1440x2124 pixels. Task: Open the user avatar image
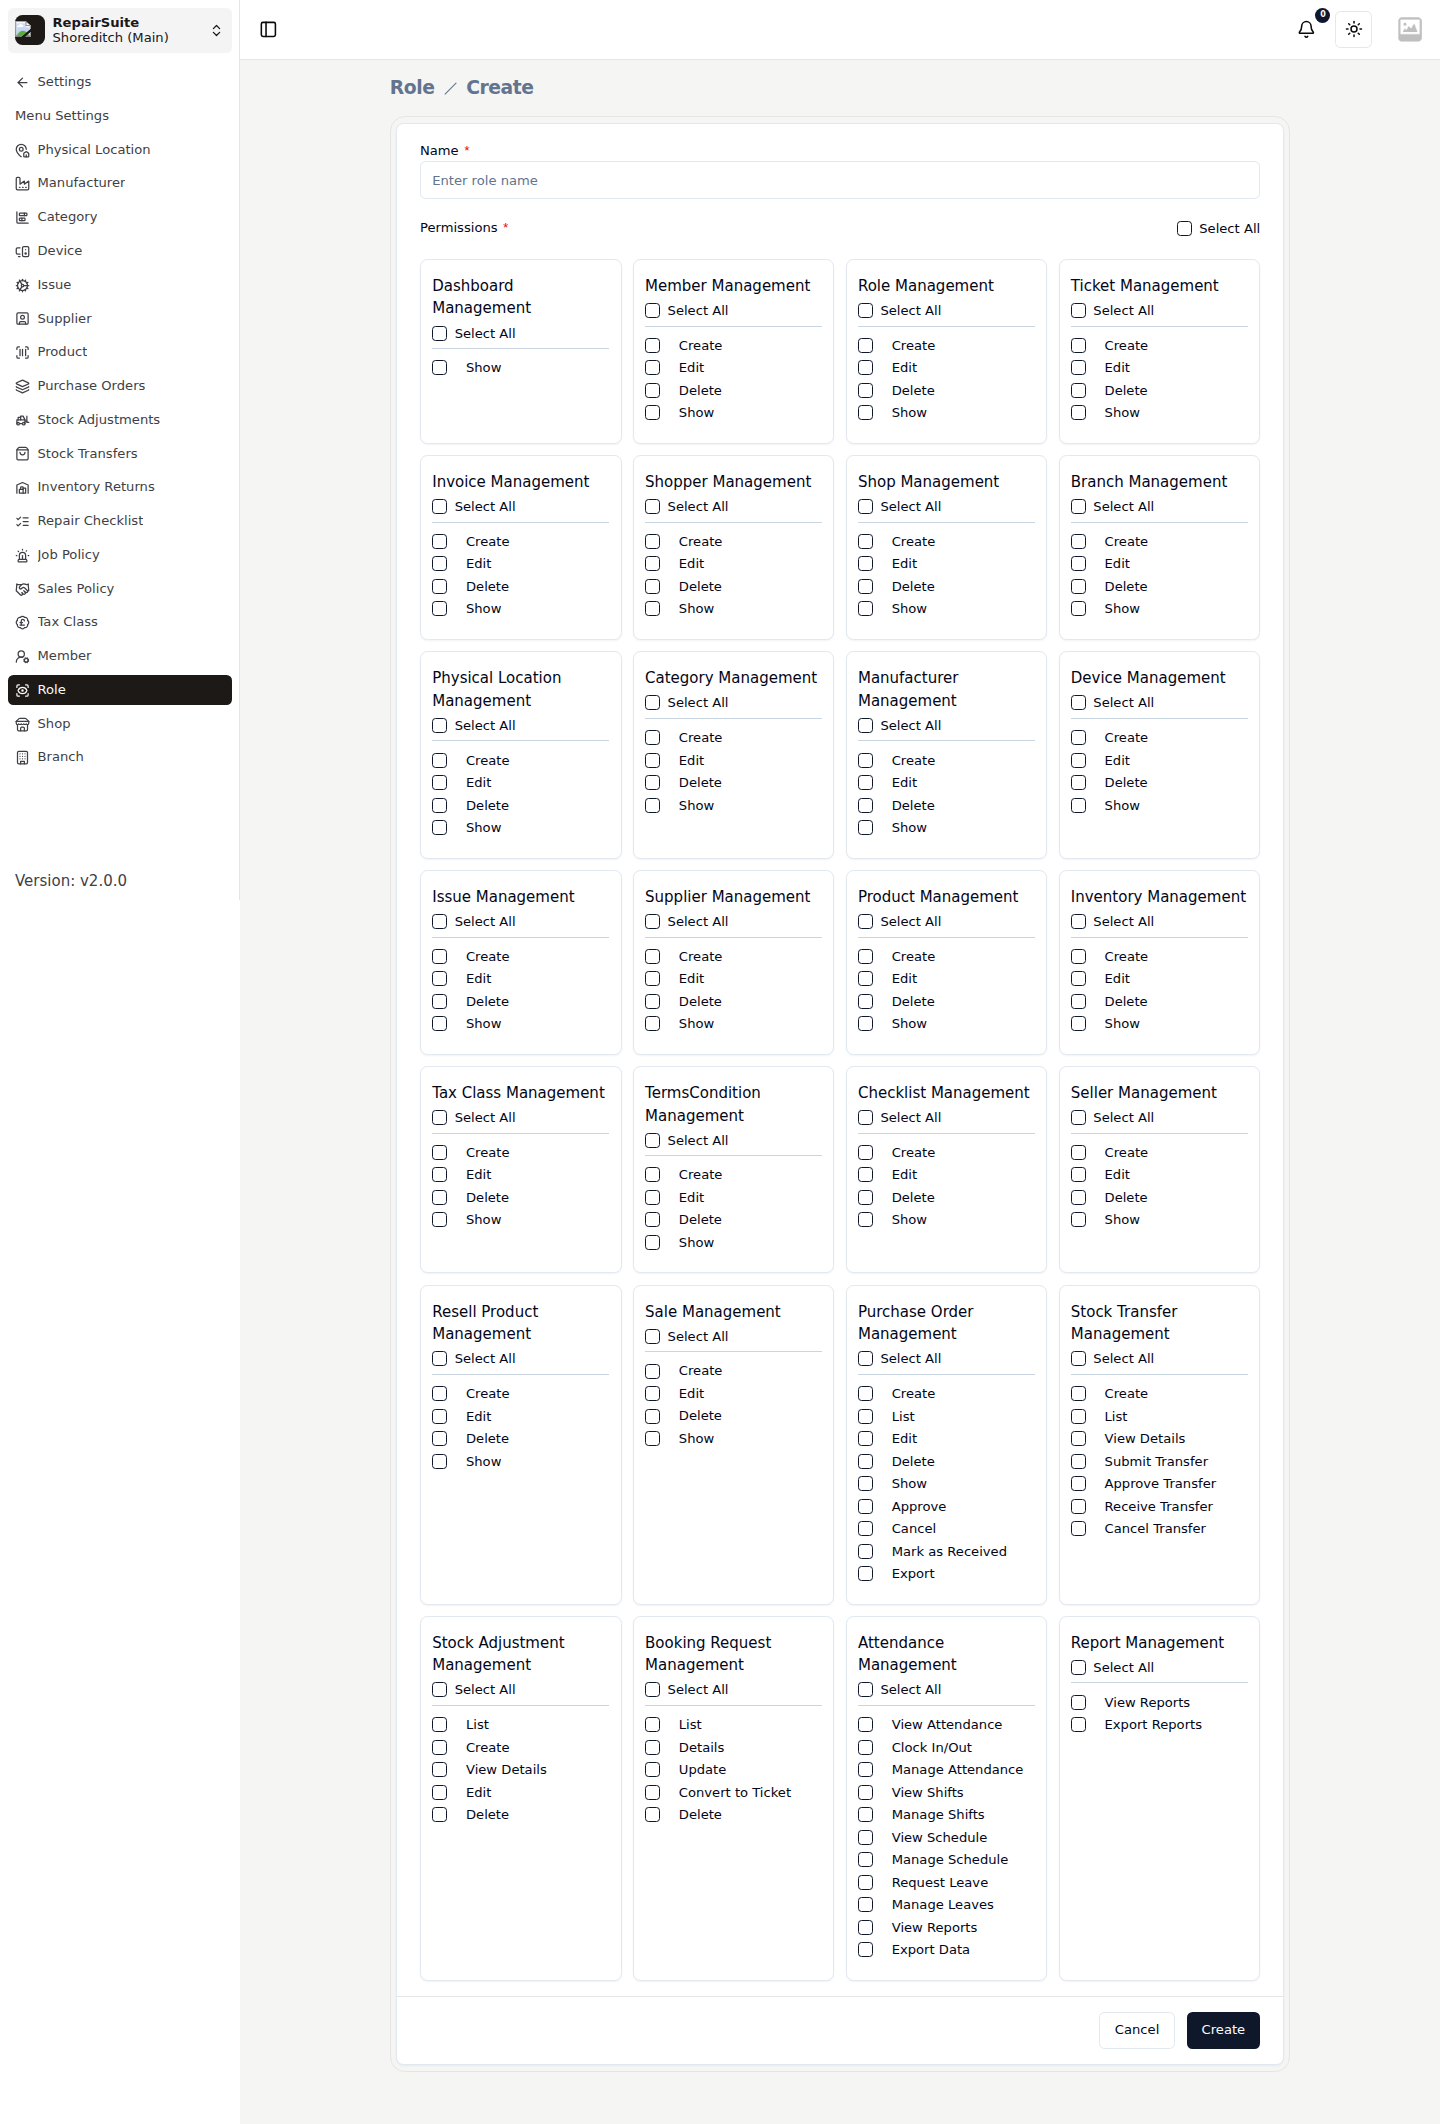(x=1410, y=29)
